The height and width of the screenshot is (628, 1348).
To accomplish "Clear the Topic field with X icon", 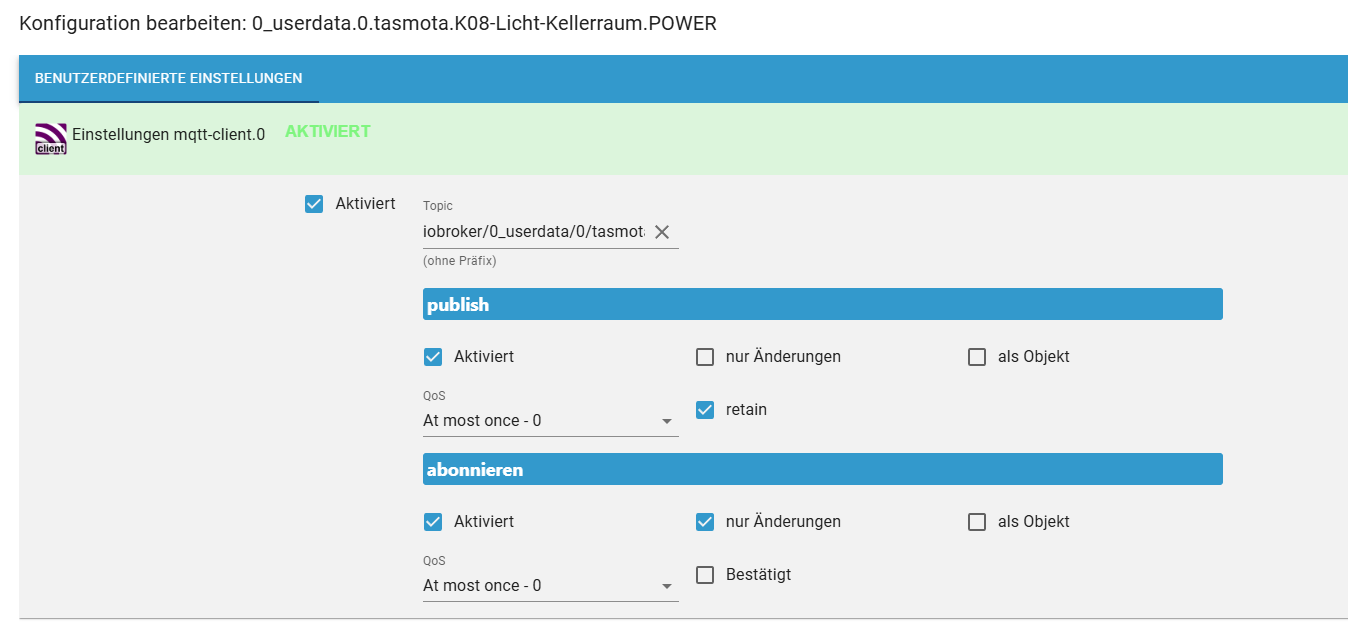I will (661, 232).
